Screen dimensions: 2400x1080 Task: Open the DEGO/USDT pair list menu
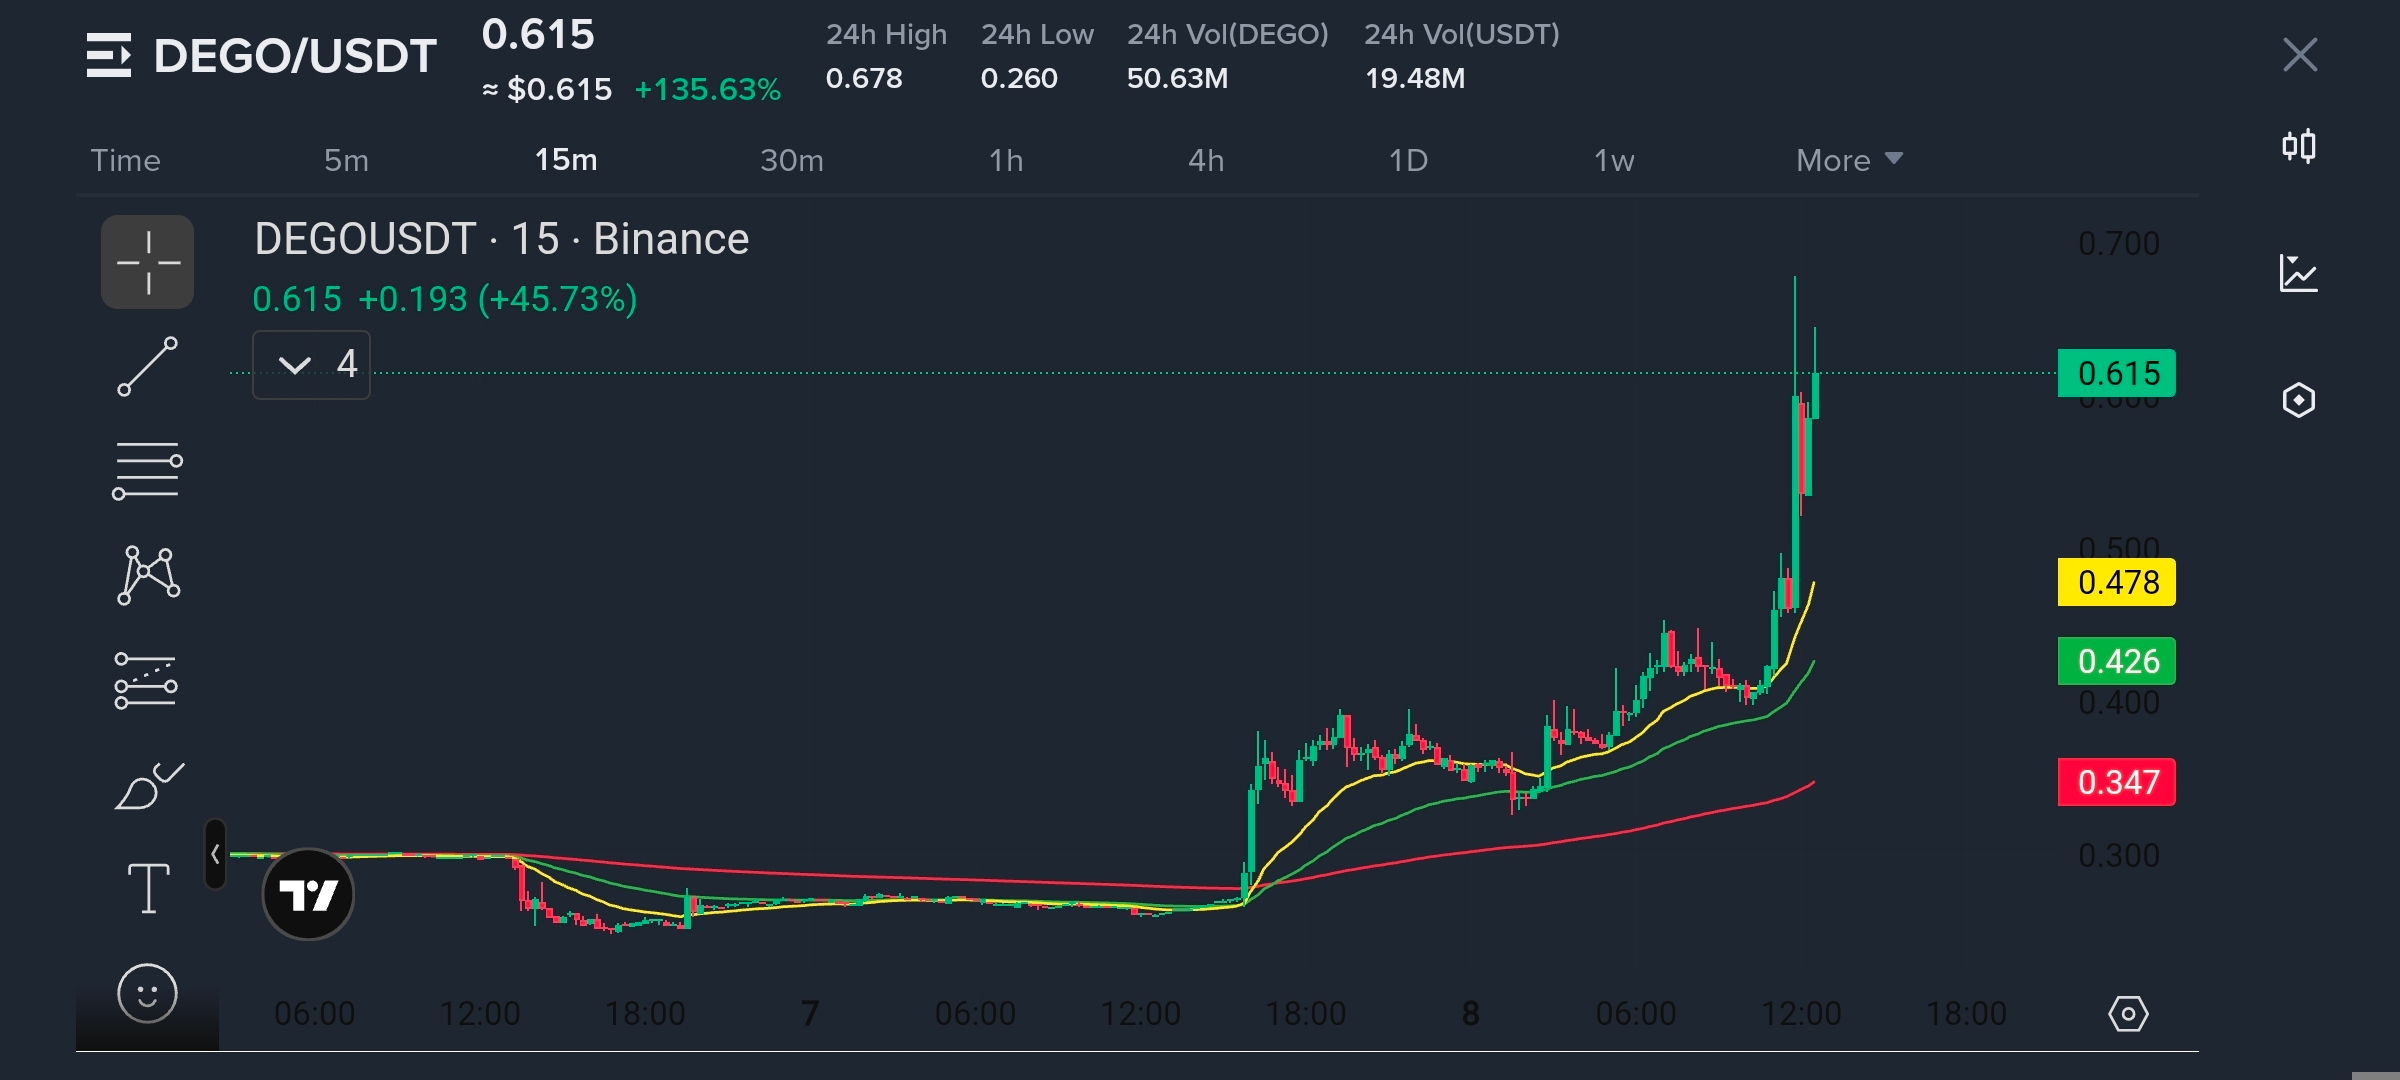(108, 55)
